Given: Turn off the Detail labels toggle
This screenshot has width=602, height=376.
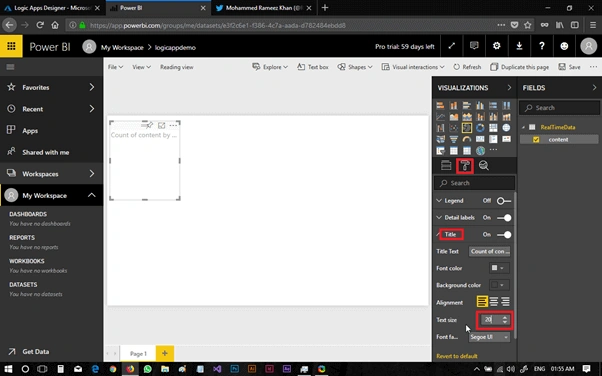Looking at the screenshot, I should click(504, 218).
